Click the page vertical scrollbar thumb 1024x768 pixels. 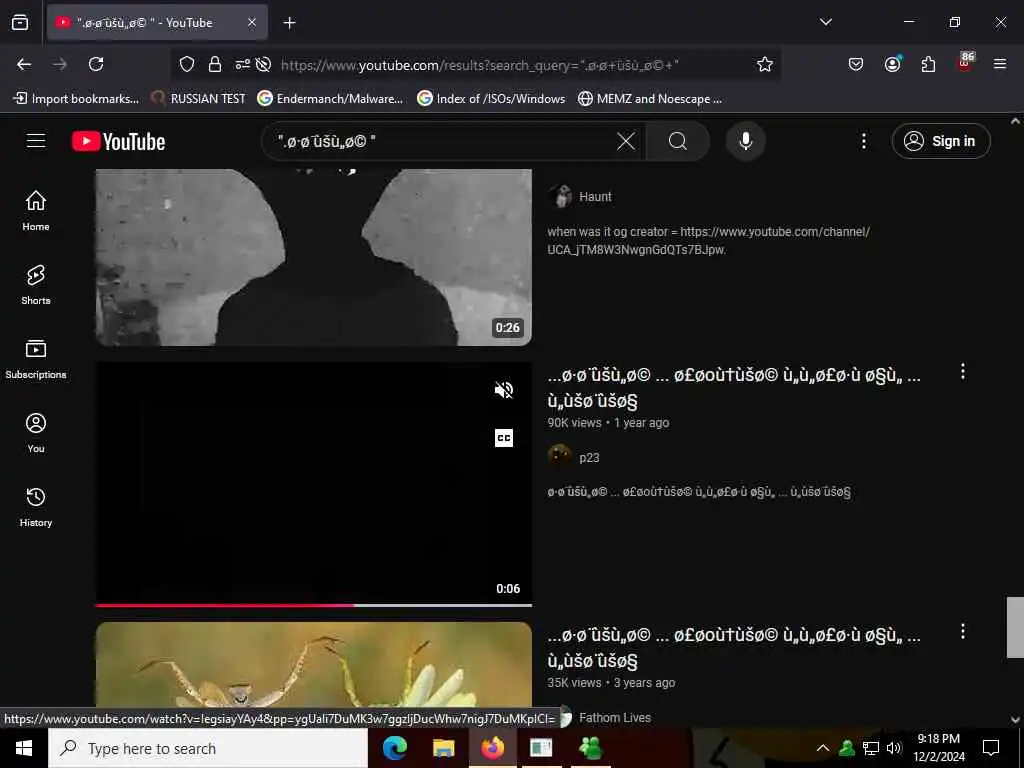[1015, 627]
